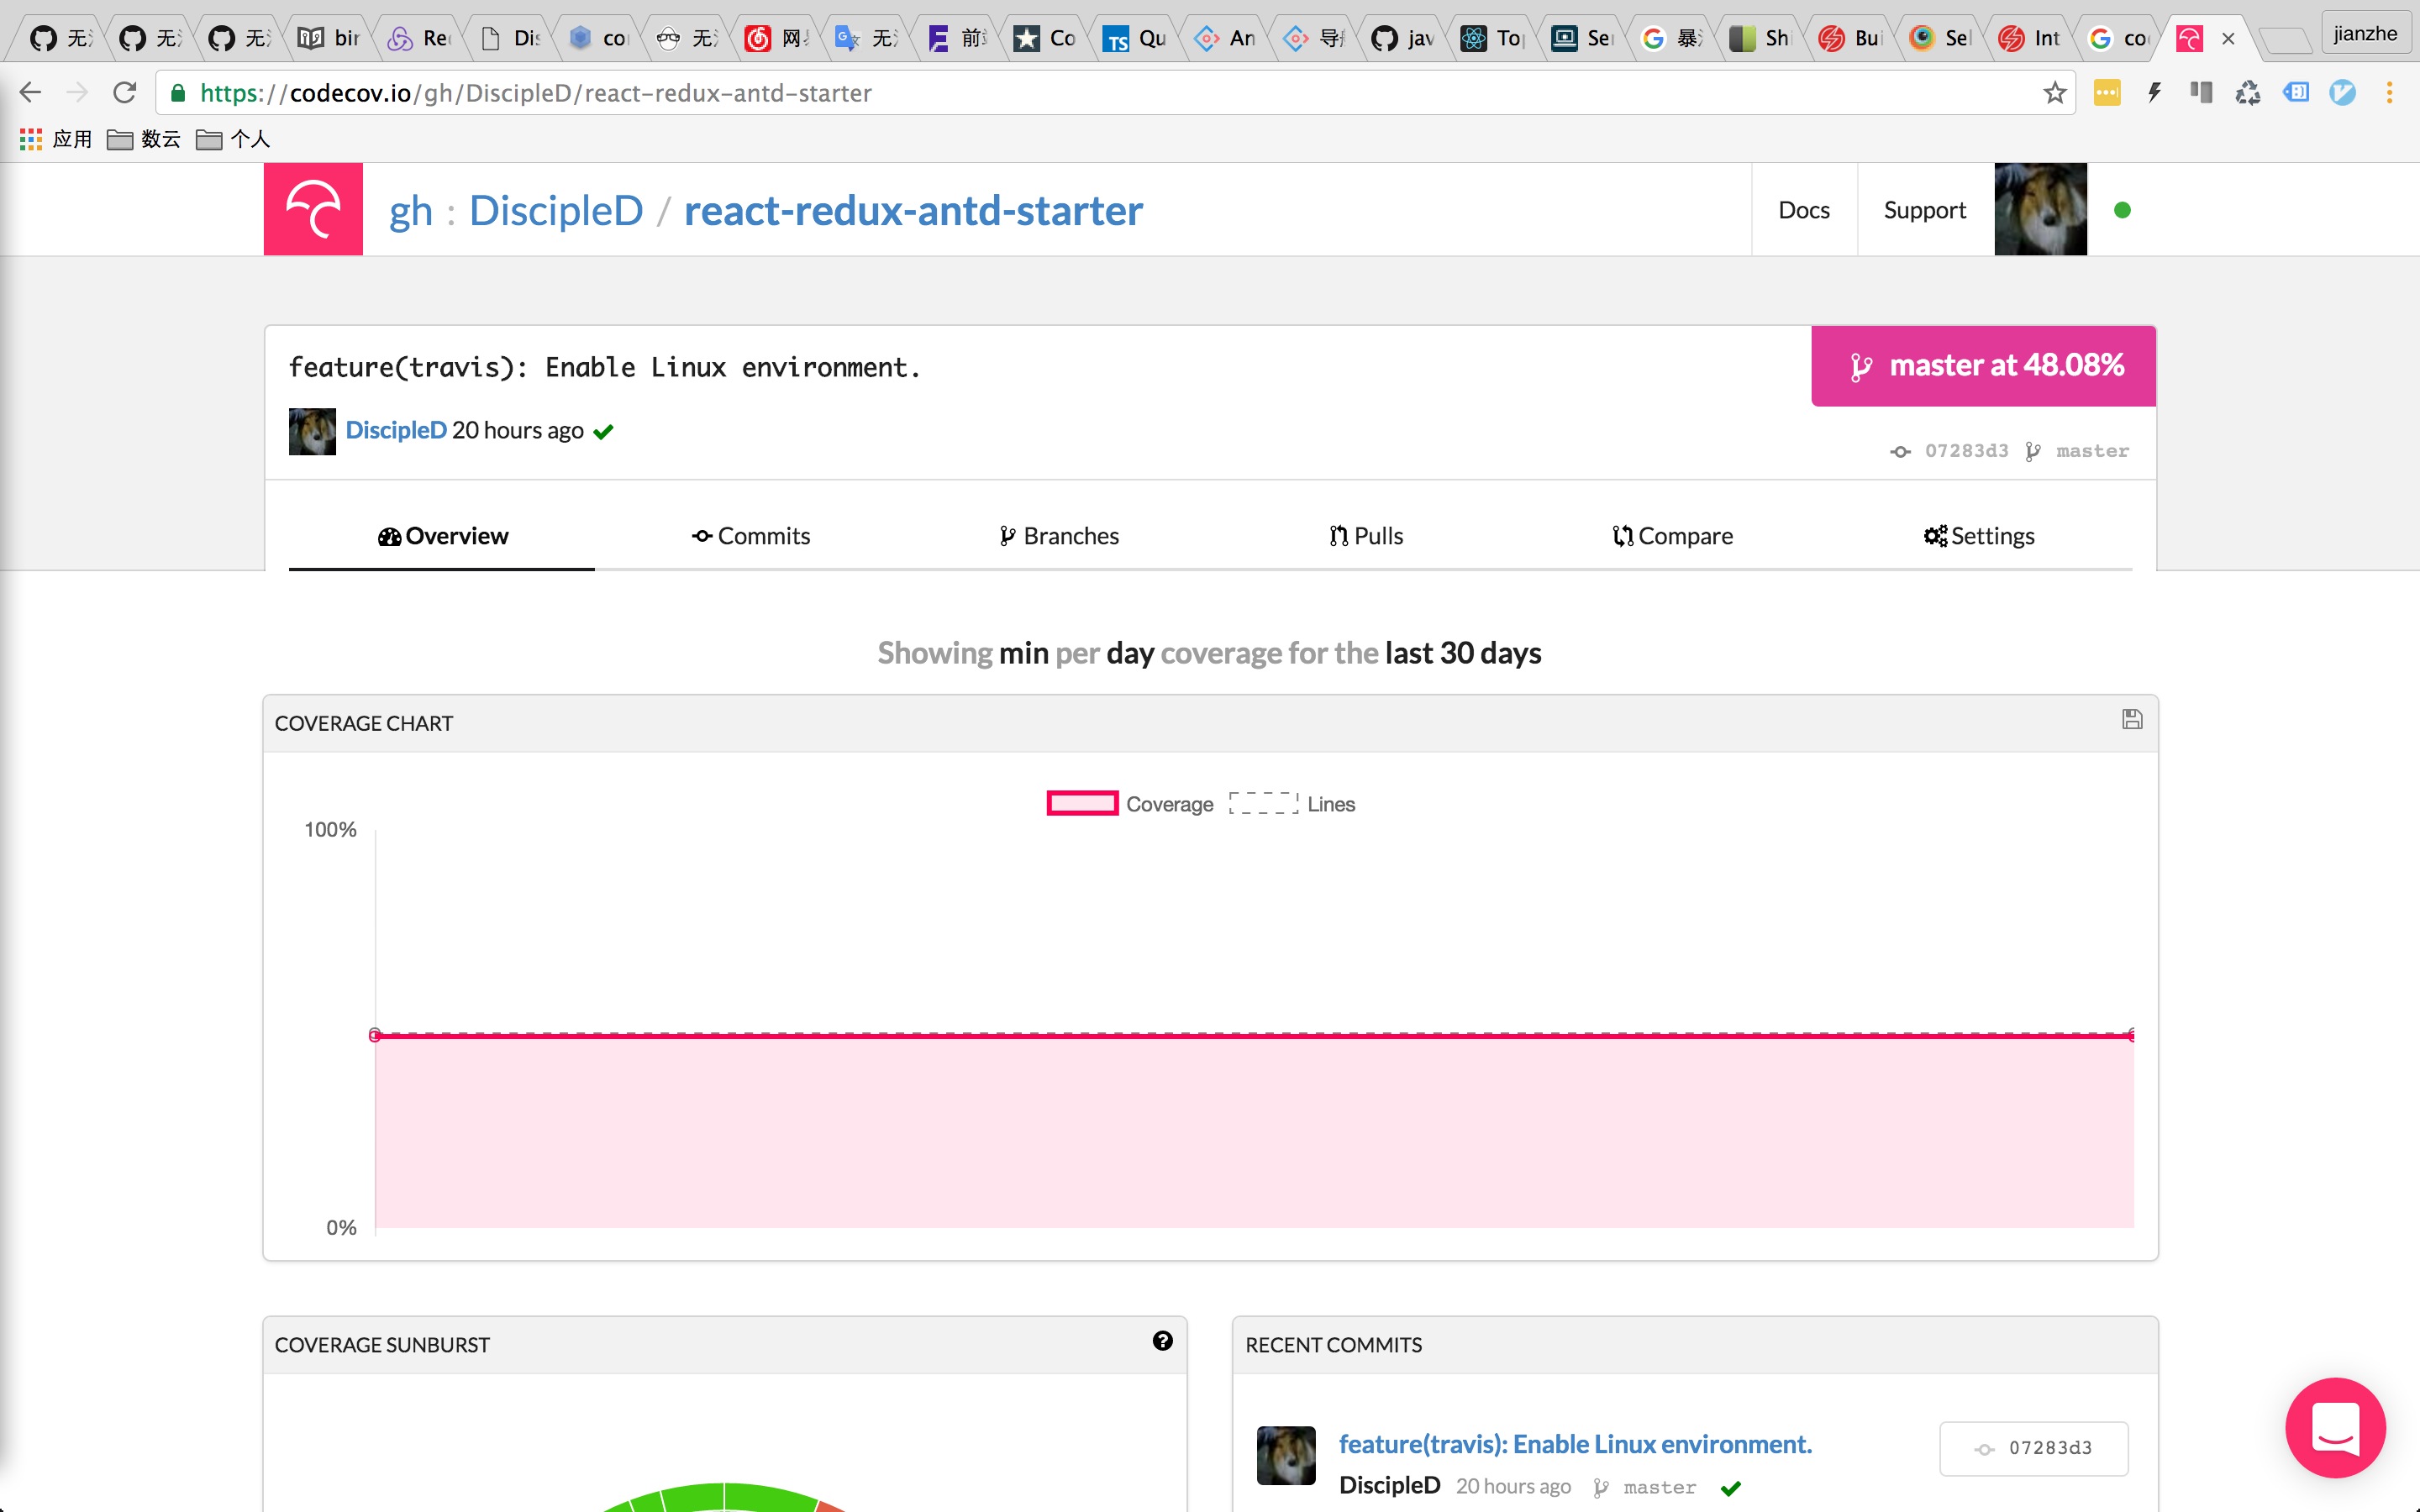Toggle the Lines legend series
Viewport: 2420px width, 1512px height.
pos(1292,804)
